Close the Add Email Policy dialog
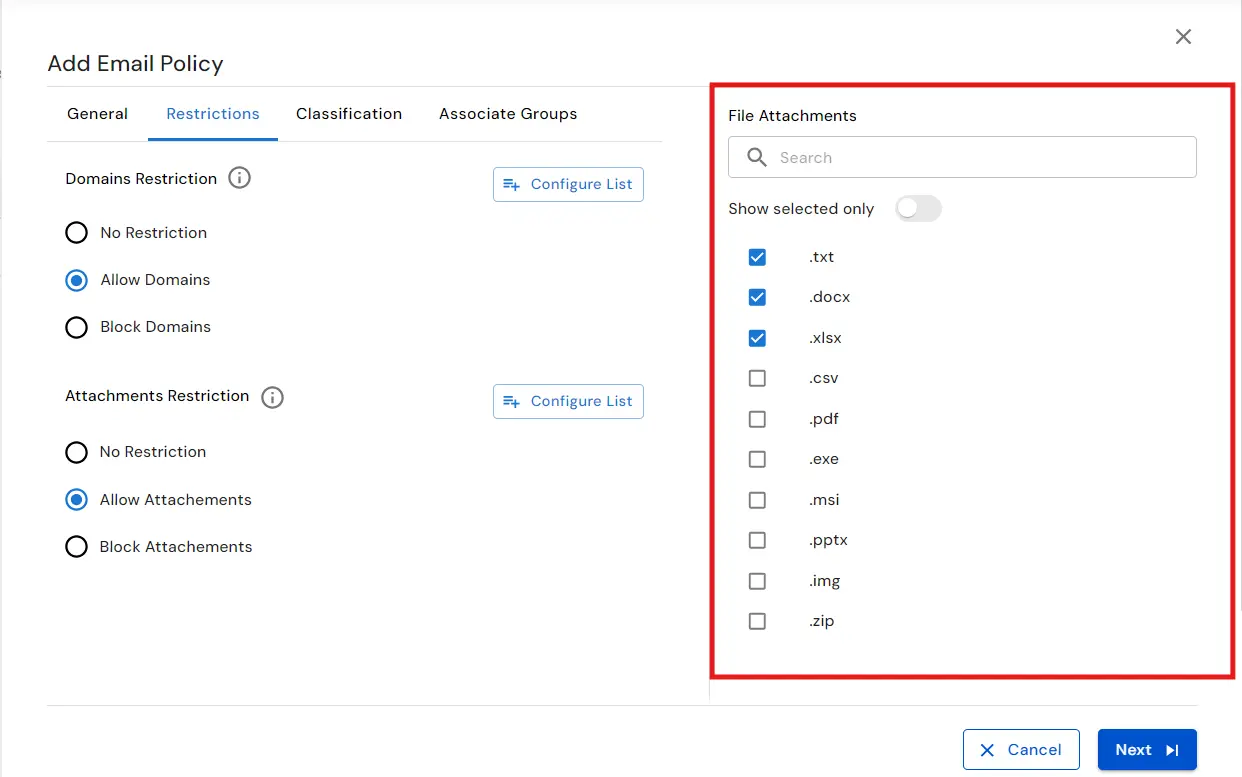Image resolution: width=1242 pixels, height=777 pixels. tap(1183, 36)
